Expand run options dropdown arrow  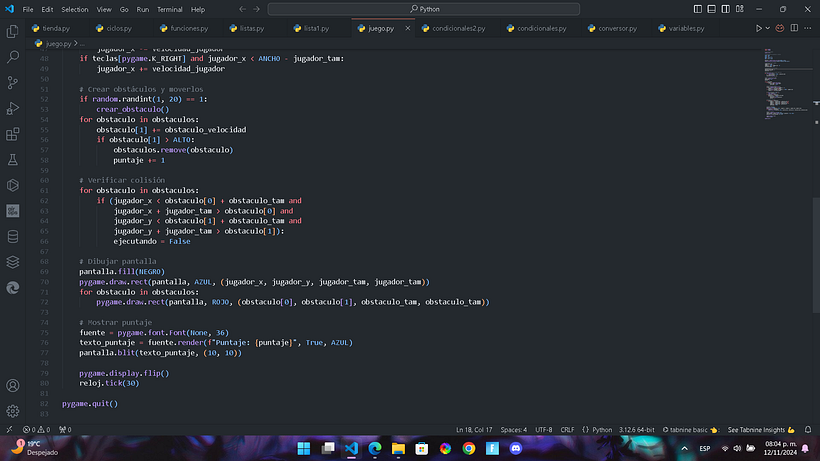767,28
